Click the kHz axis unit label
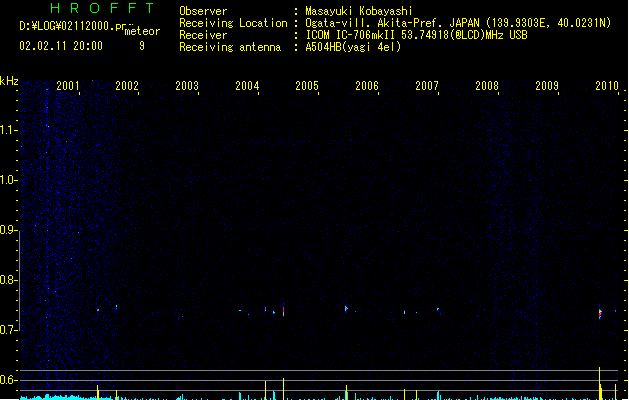The image size is (629, 400). 9,81
